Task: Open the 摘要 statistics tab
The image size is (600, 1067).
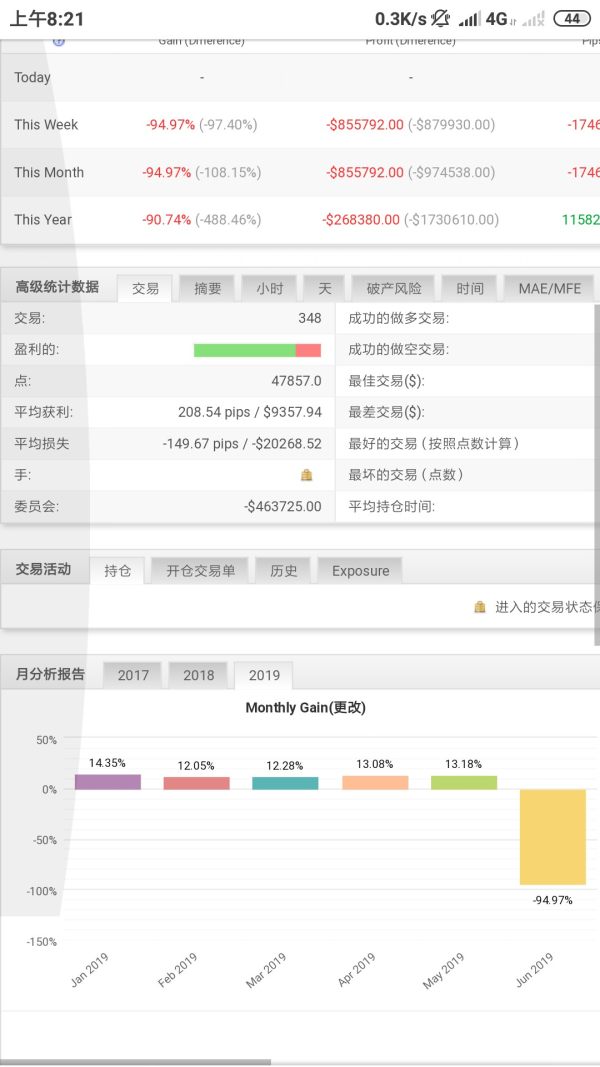Action: 207,288
